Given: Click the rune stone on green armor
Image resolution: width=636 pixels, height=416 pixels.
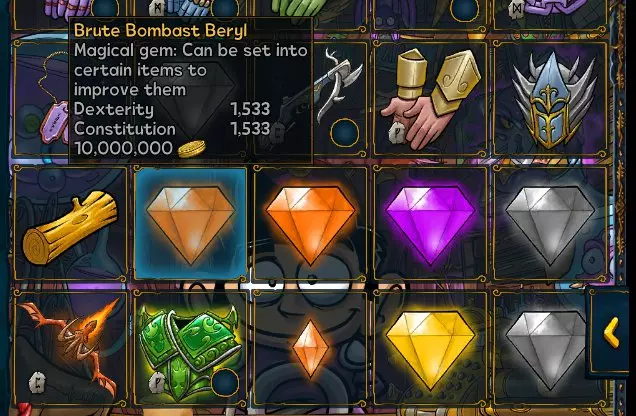Looking at the screenshot, I should pos(157,382).
